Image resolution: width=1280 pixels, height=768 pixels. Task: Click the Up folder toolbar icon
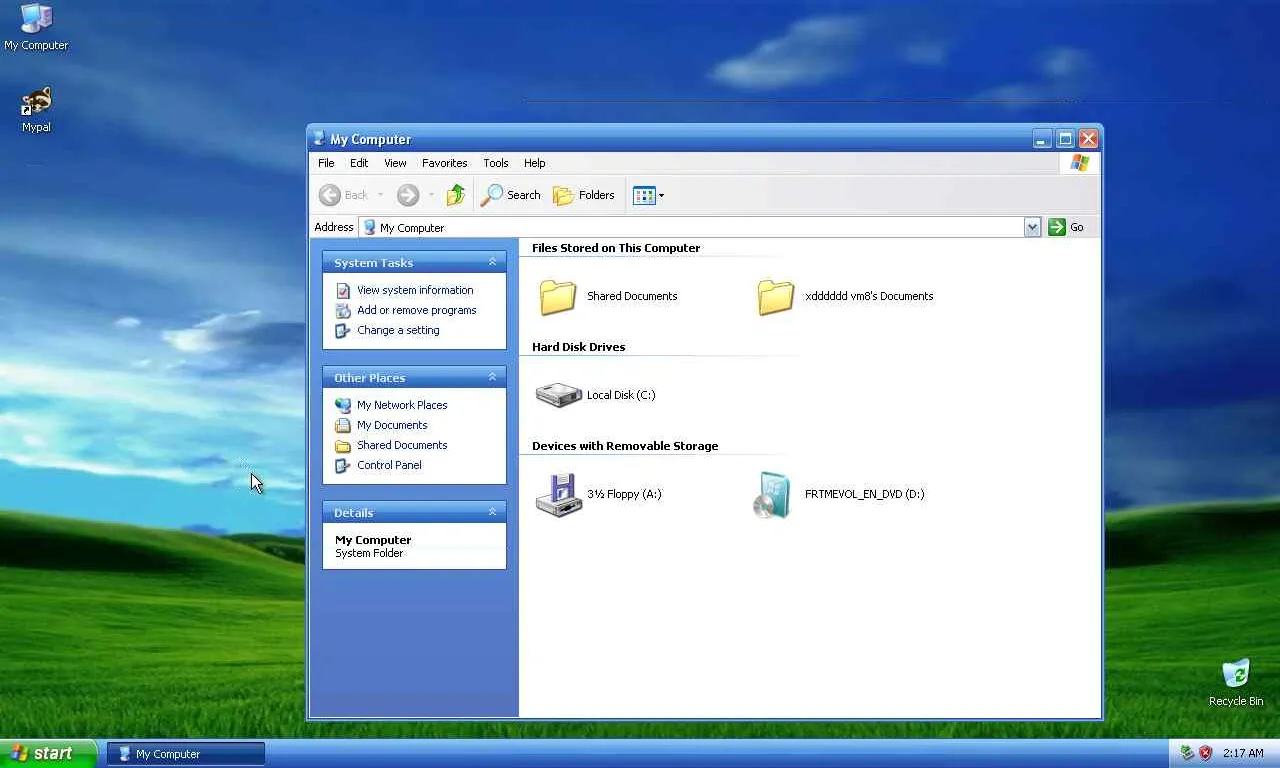[x=456, y=195]
